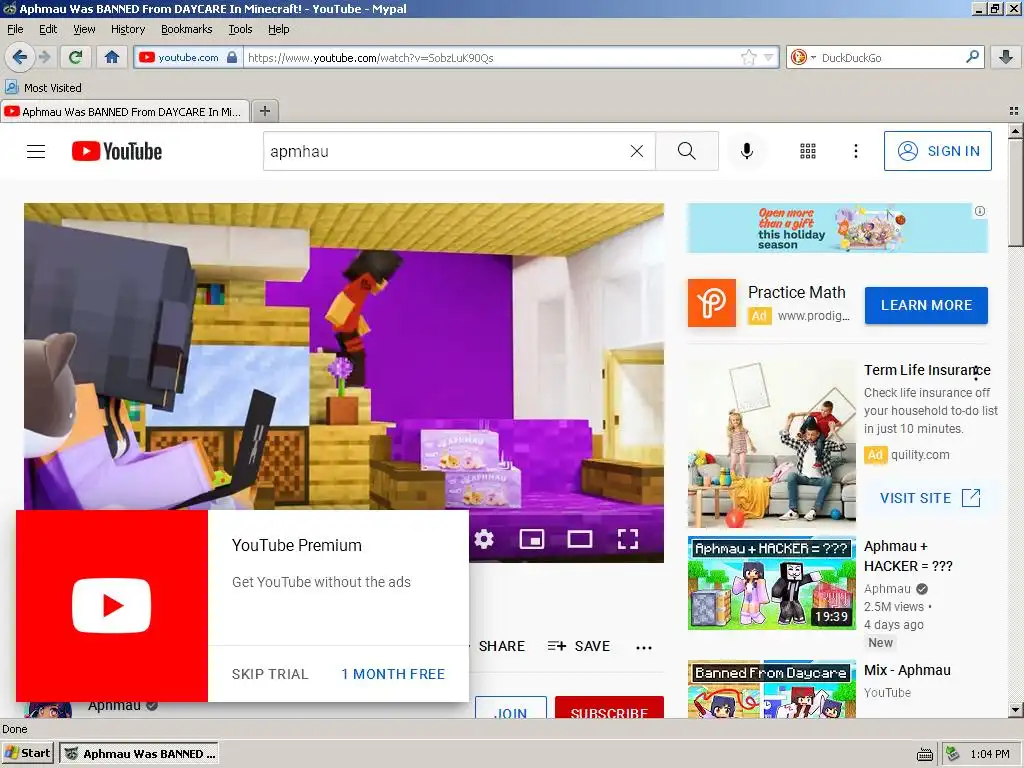Open the Most Visited bookmarks folder

pos(43,88)
